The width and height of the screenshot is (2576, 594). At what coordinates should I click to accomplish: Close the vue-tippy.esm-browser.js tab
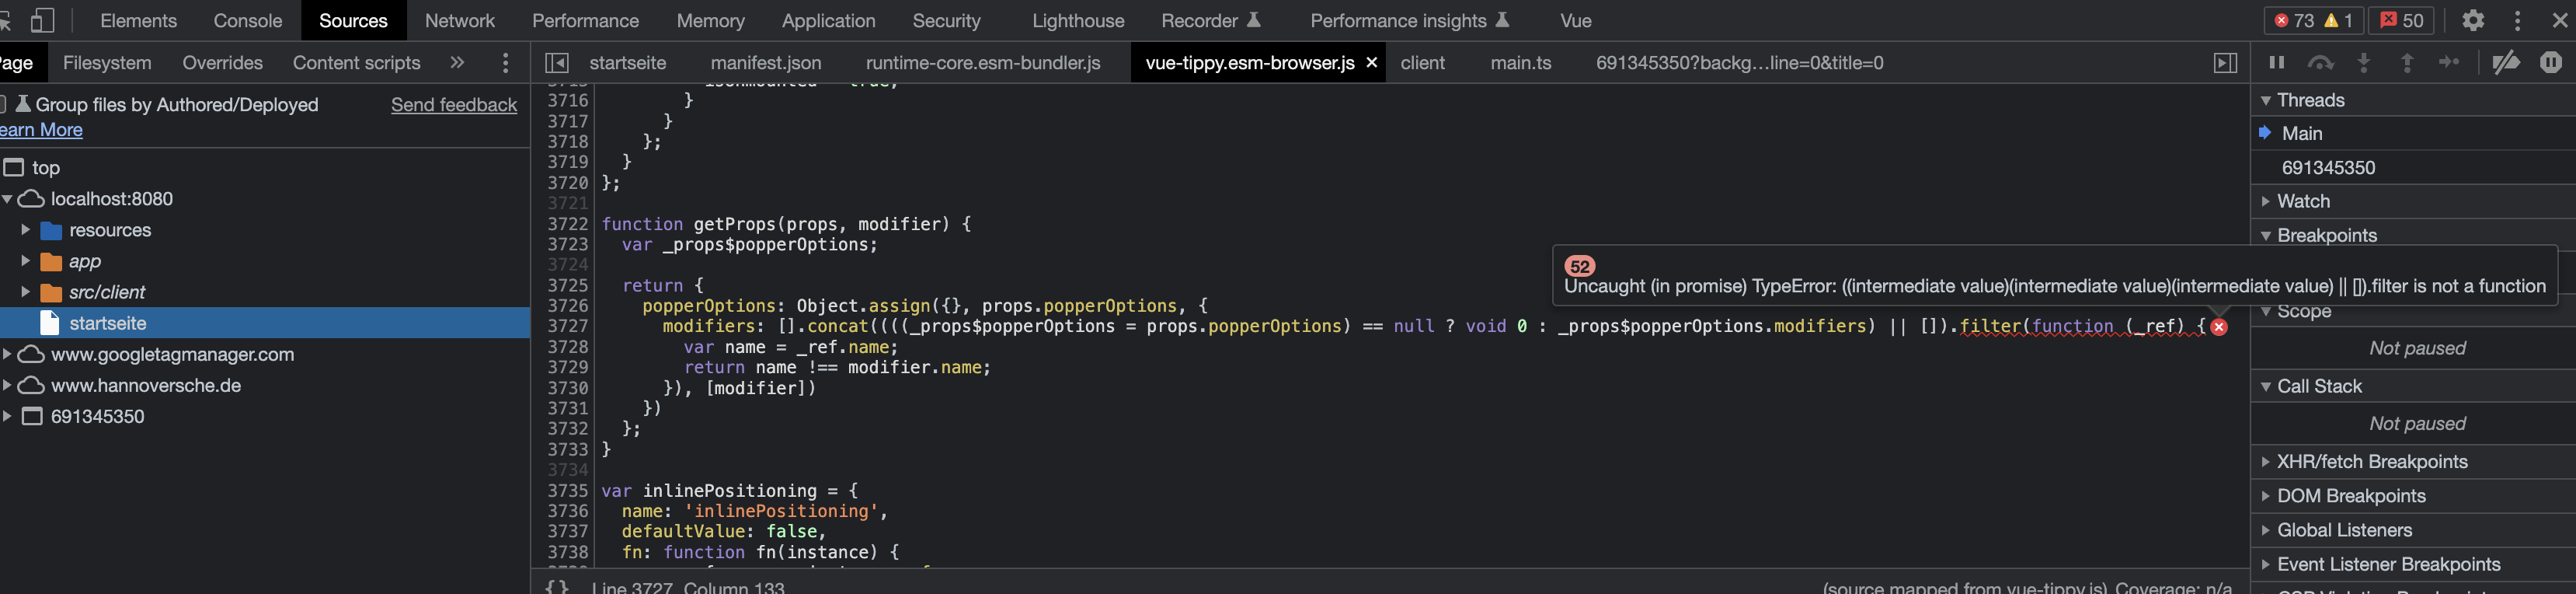[x=1372, y=62]
